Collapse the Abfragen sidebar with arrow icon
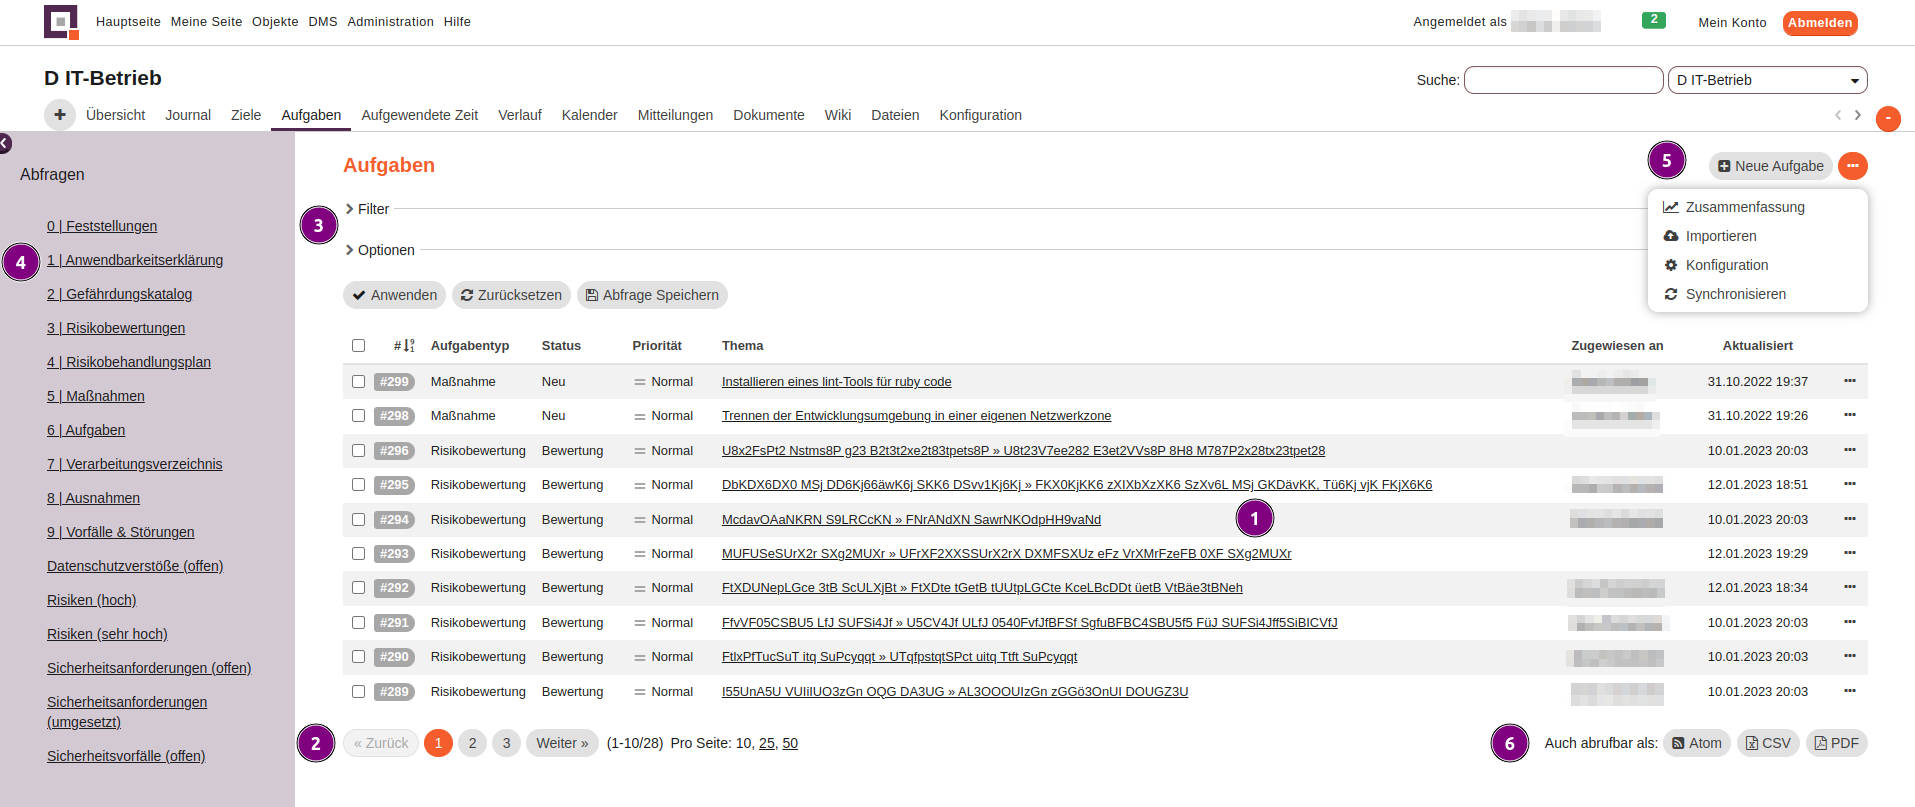Image resolution: width=1915 pixels, height=807 pixels. (4, 143)
